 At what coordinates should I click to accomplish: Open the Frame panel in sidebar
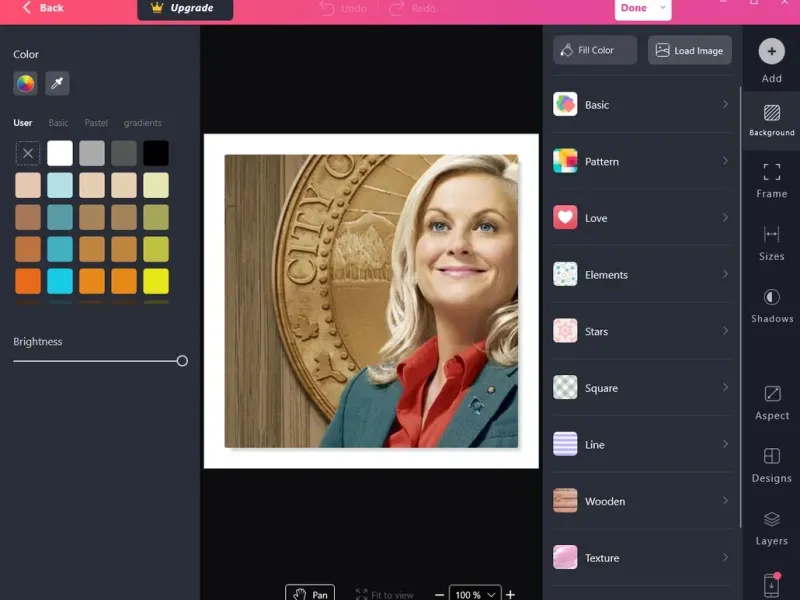click(771, 181)
